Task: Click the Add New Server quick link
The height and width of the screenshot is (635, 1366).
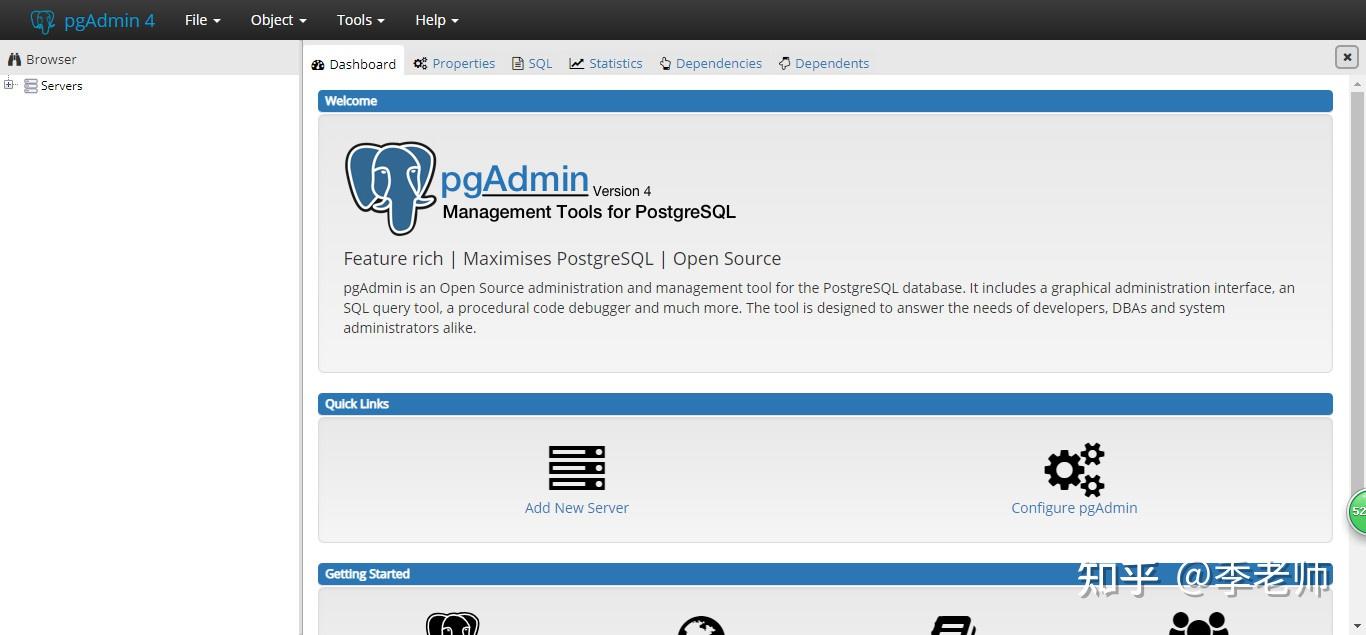Action: point(576,507)
